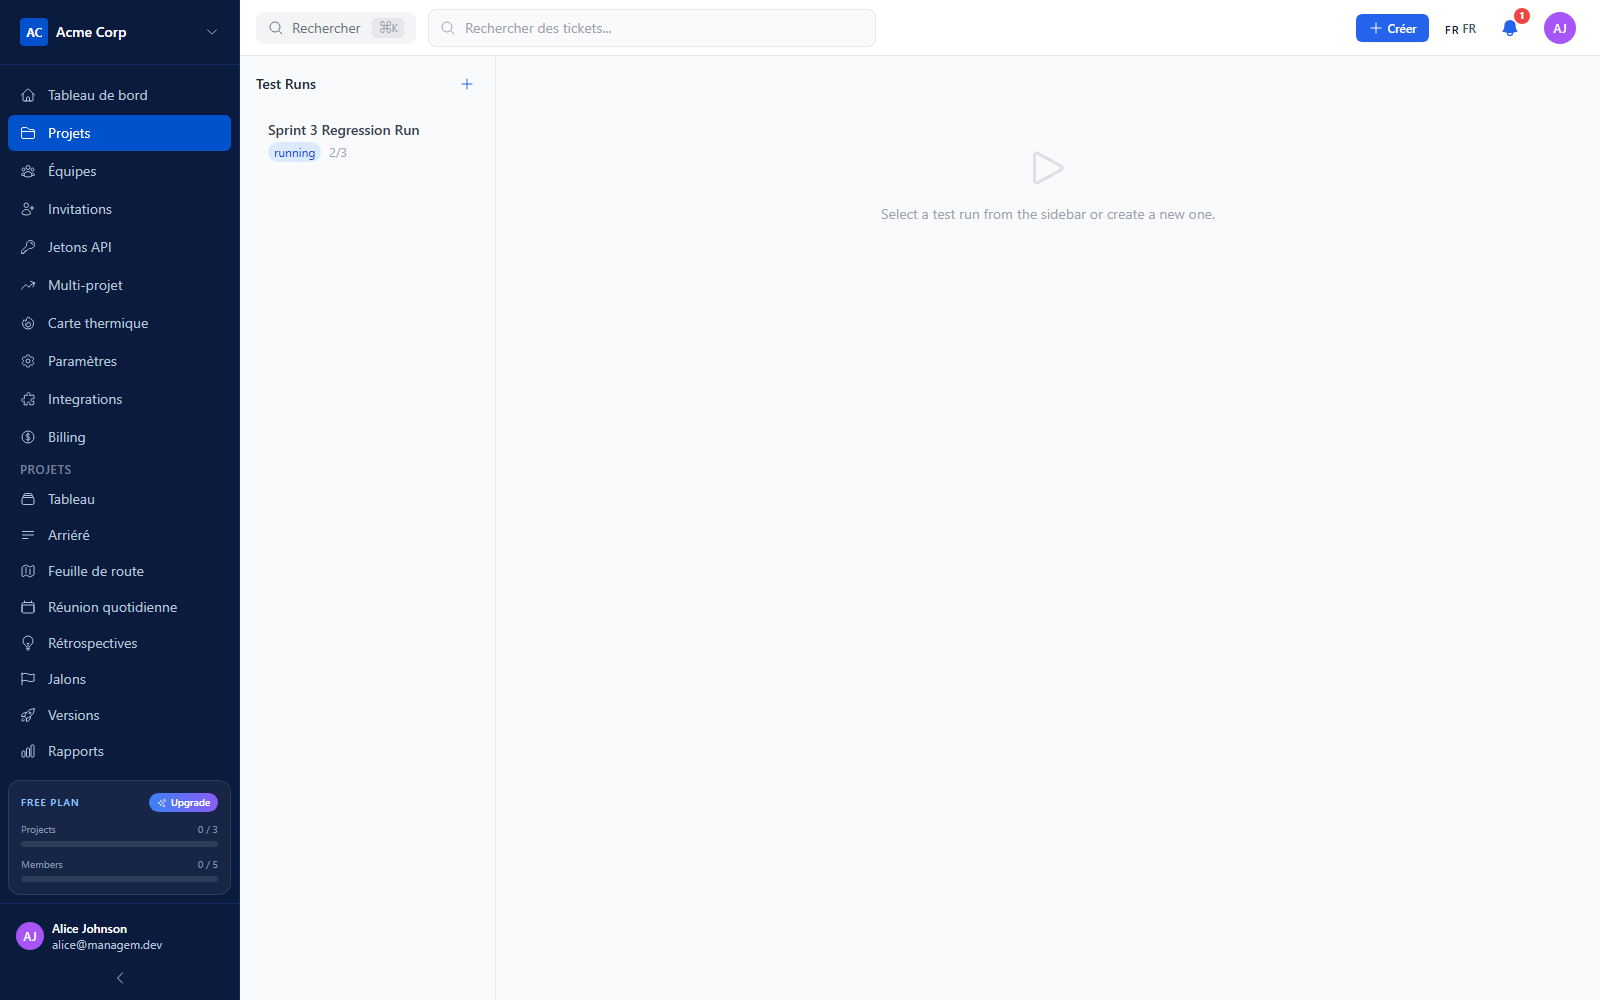Open notifications bell icon
The height and width of the screenshot is (1000, 1600).
coord(1510,28)
